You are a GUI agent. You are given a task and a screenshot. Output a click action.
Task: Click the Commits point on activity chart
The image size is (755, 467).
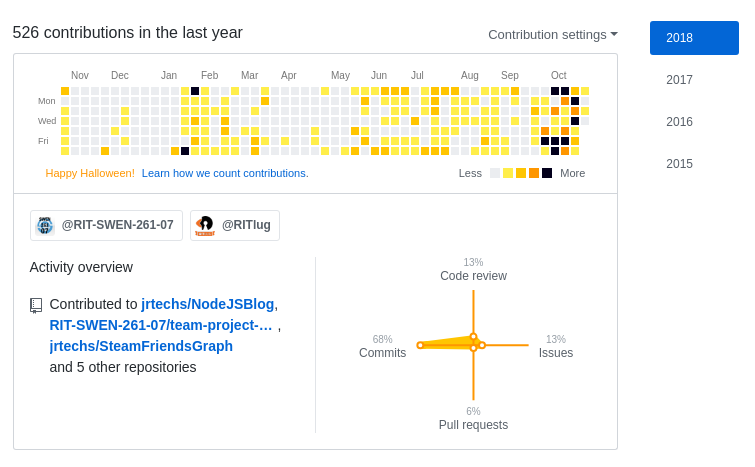pyautogui.click(x=420, y=345)
